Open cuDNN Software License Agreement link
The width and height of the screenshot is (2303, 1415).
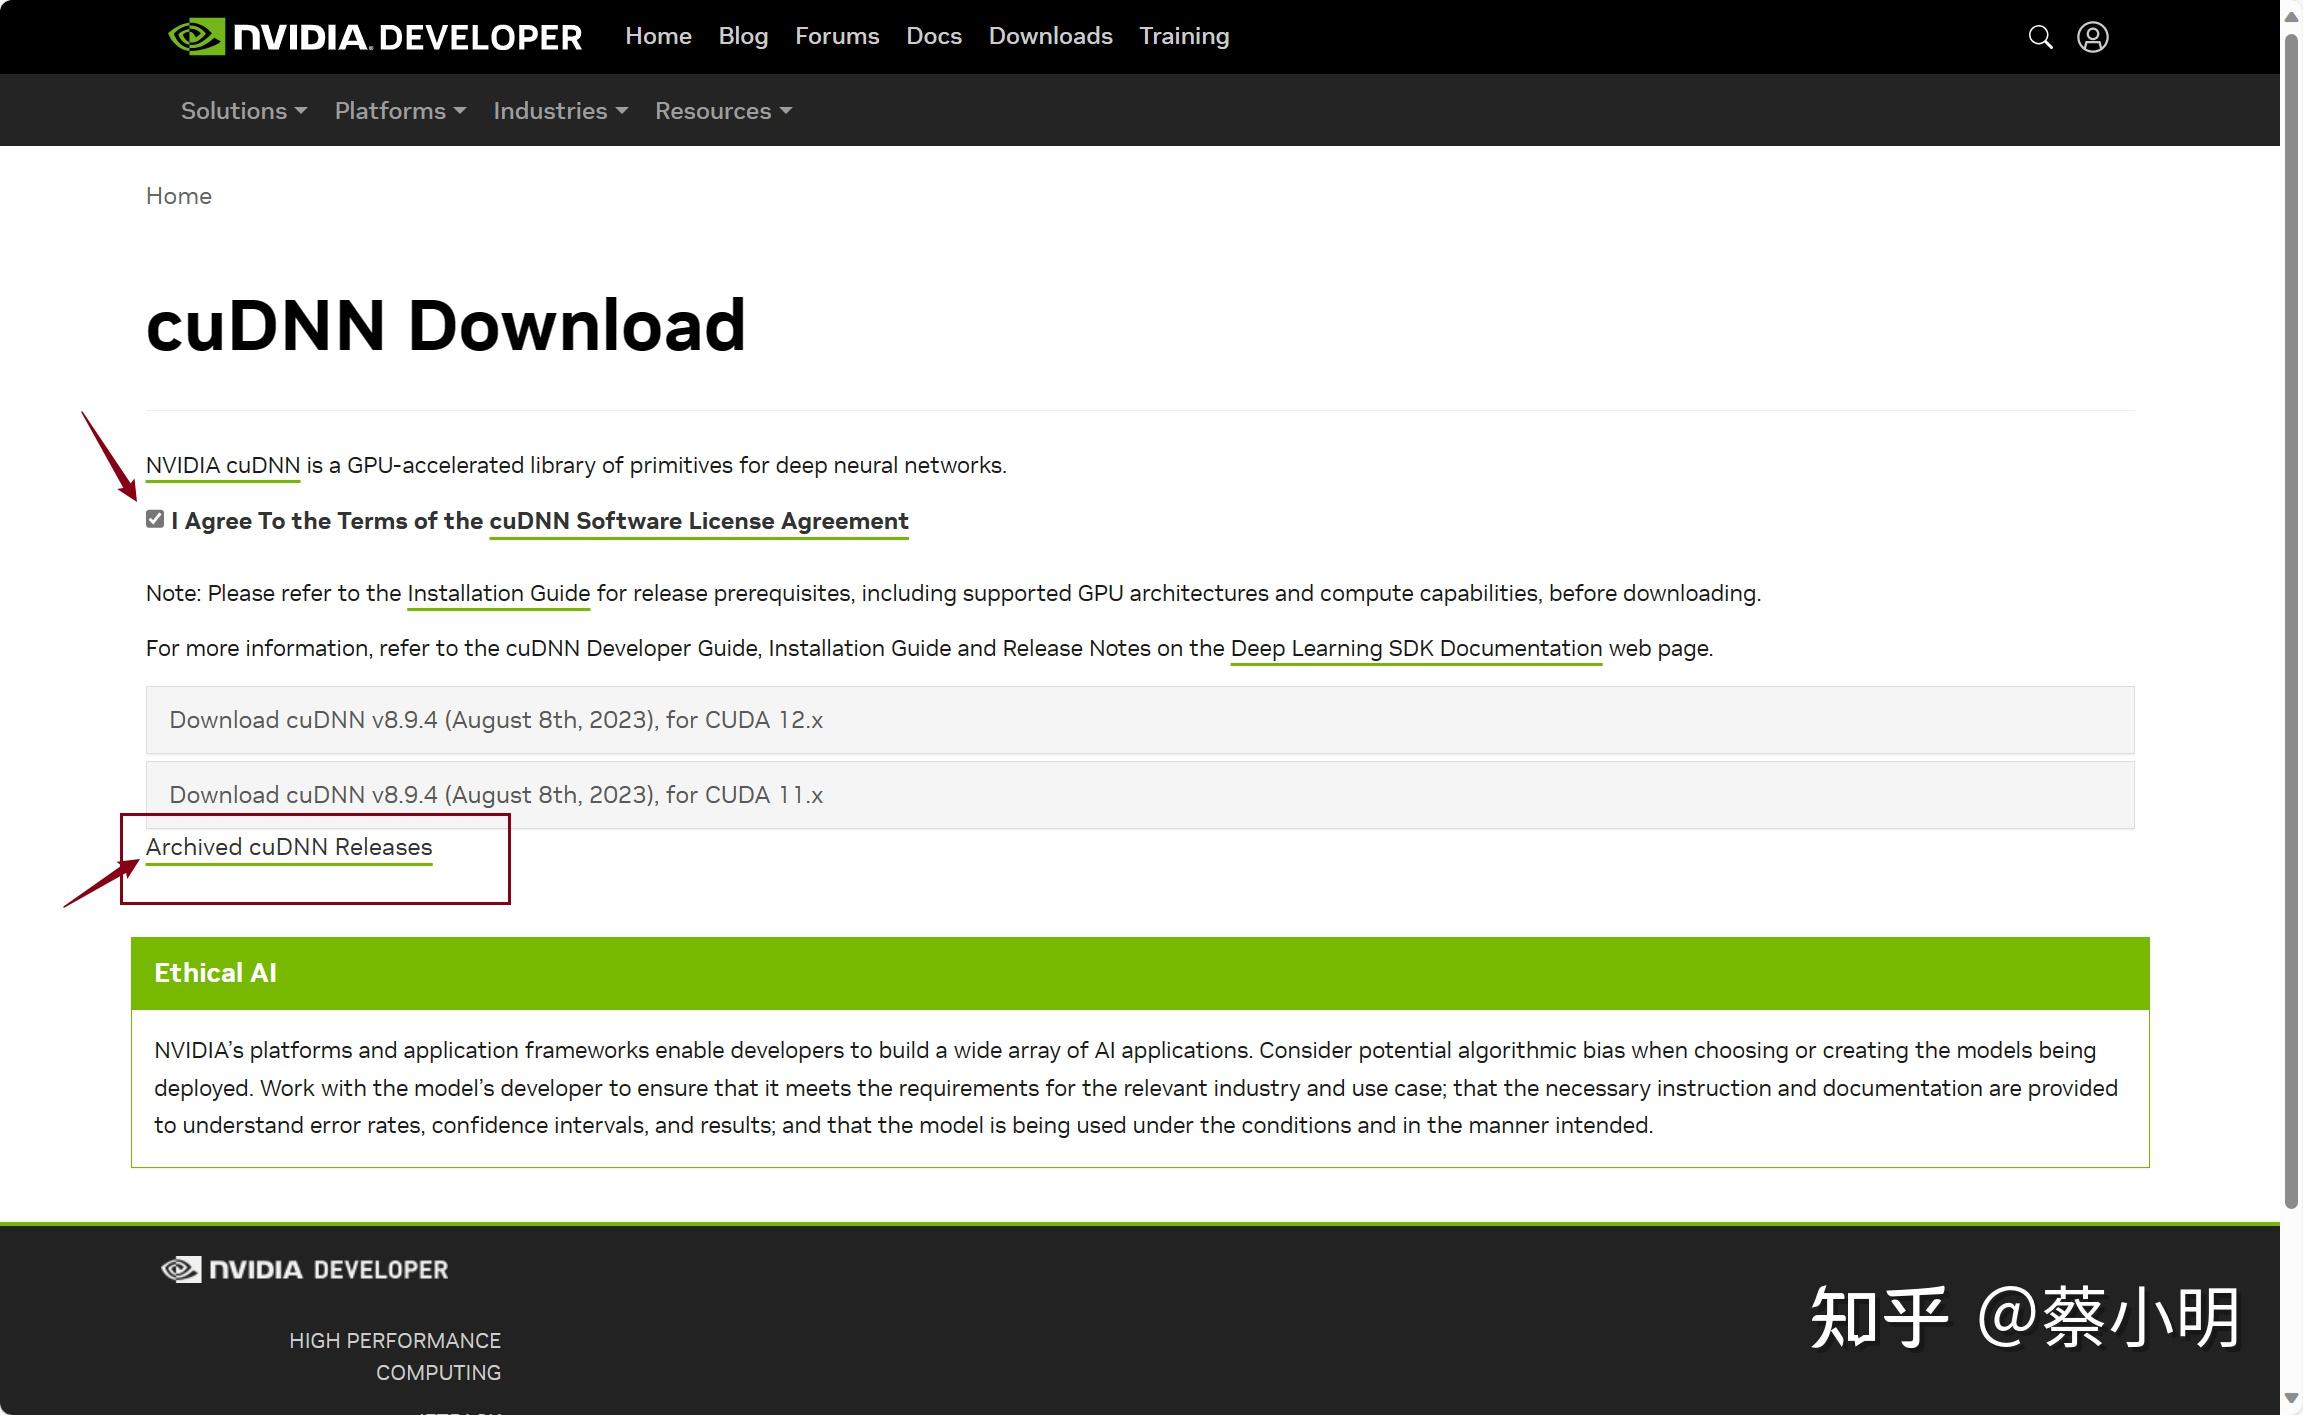(698, 521)
